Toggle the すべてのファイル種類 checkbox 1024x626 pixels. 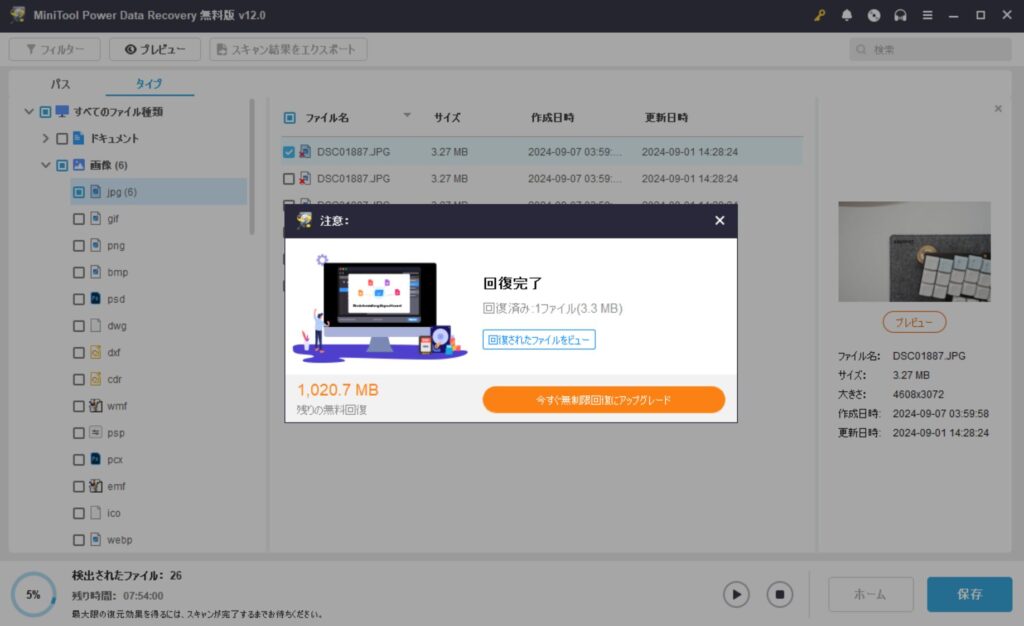coord(45,112)
